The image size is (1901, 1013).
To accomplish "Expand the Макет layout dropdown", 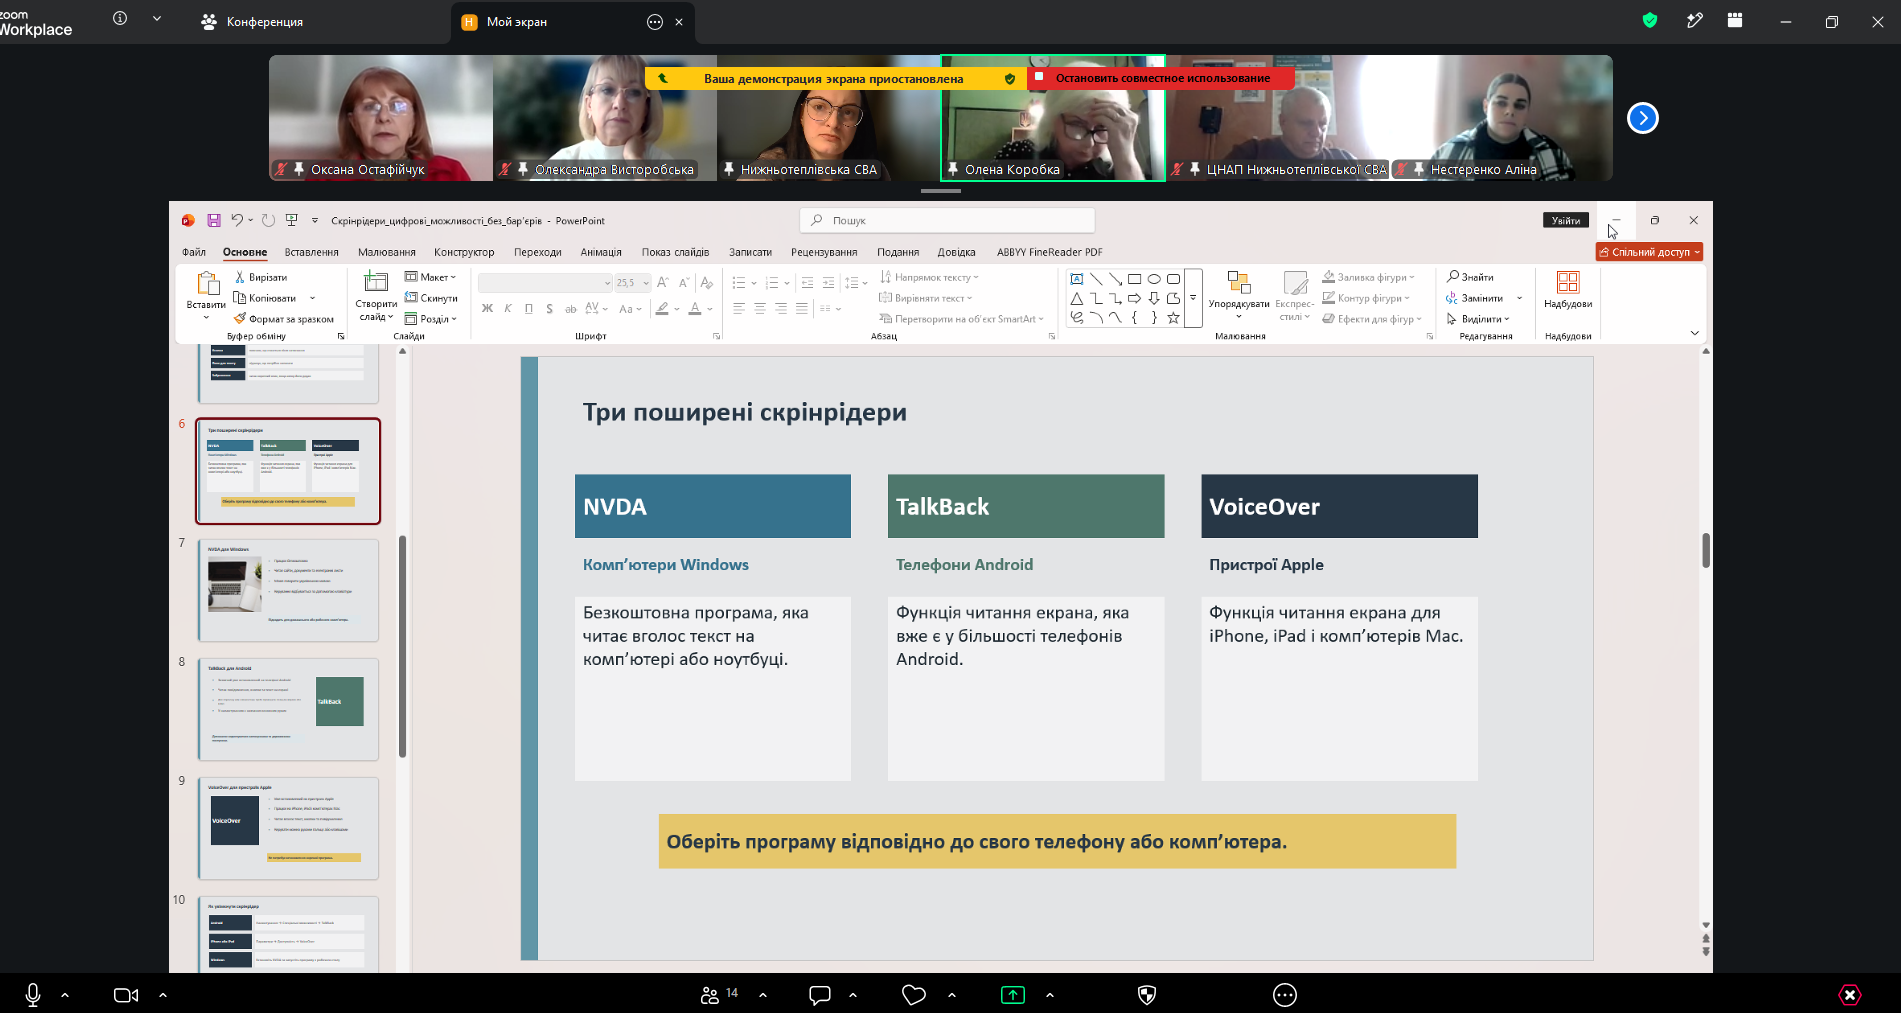I will (x=431, y=277).
